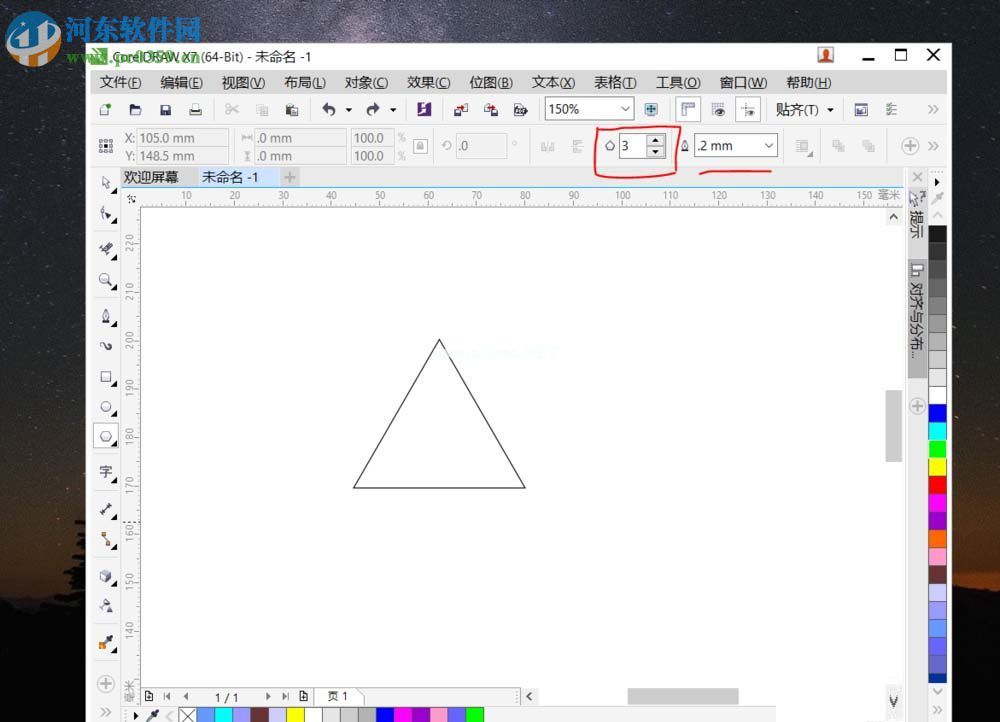Open the 效果 menu
The image size is (1000, 722).
pos(428,83)
